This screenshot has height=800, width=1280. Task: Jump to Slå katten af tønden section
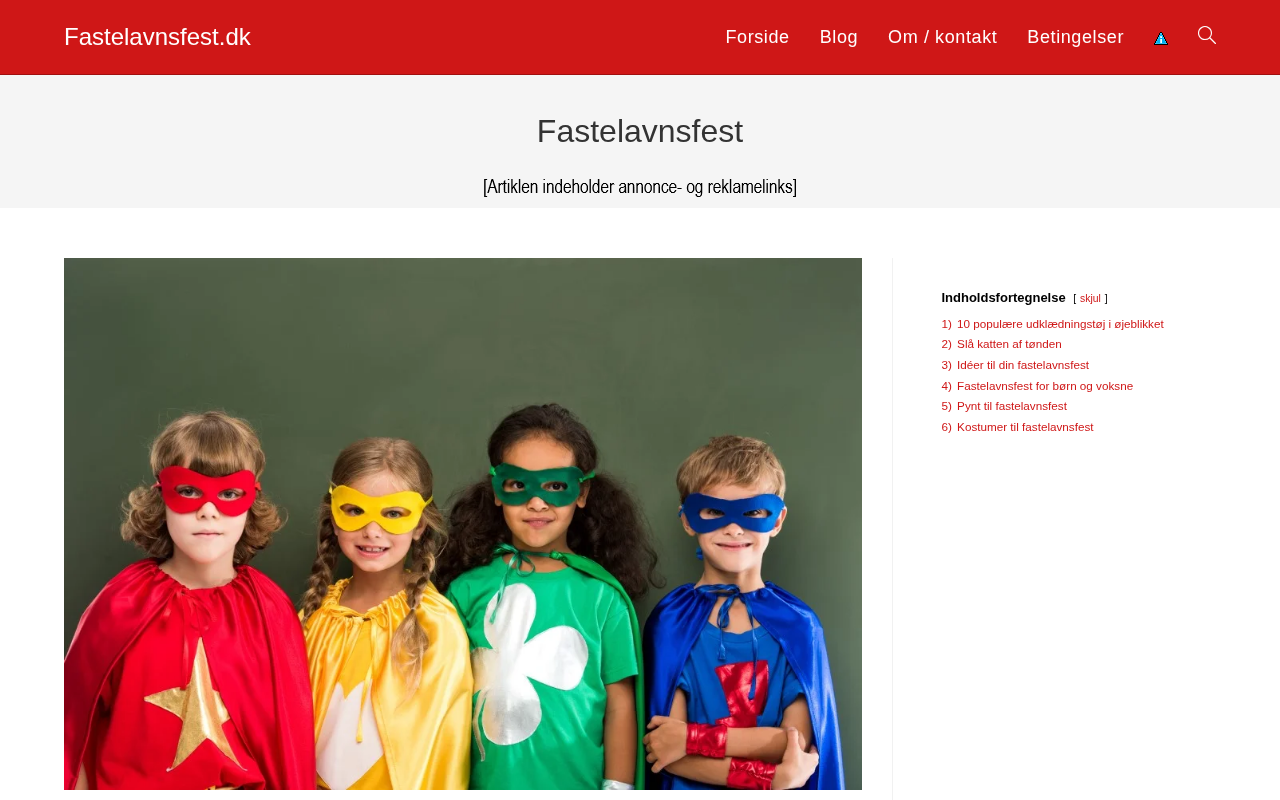tap(1009, 344)
